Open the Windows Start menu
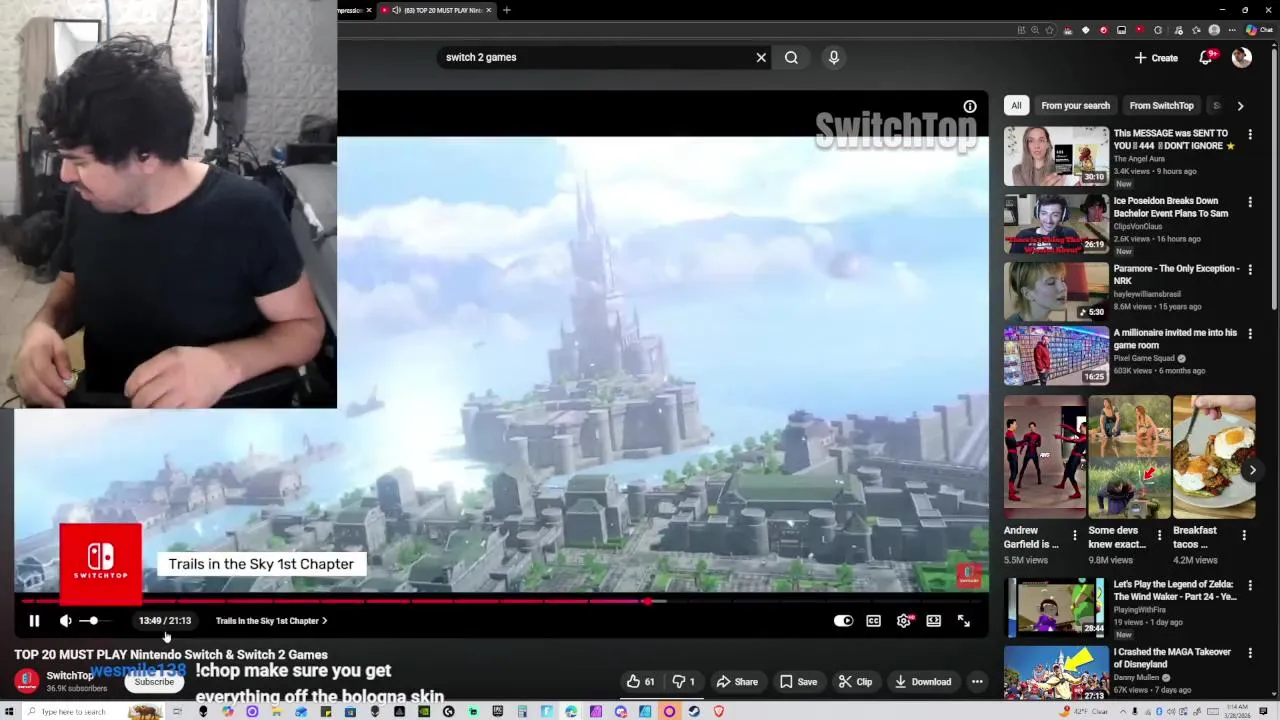The width and height of the screenshot is (1280, 720). click(8, 712)
